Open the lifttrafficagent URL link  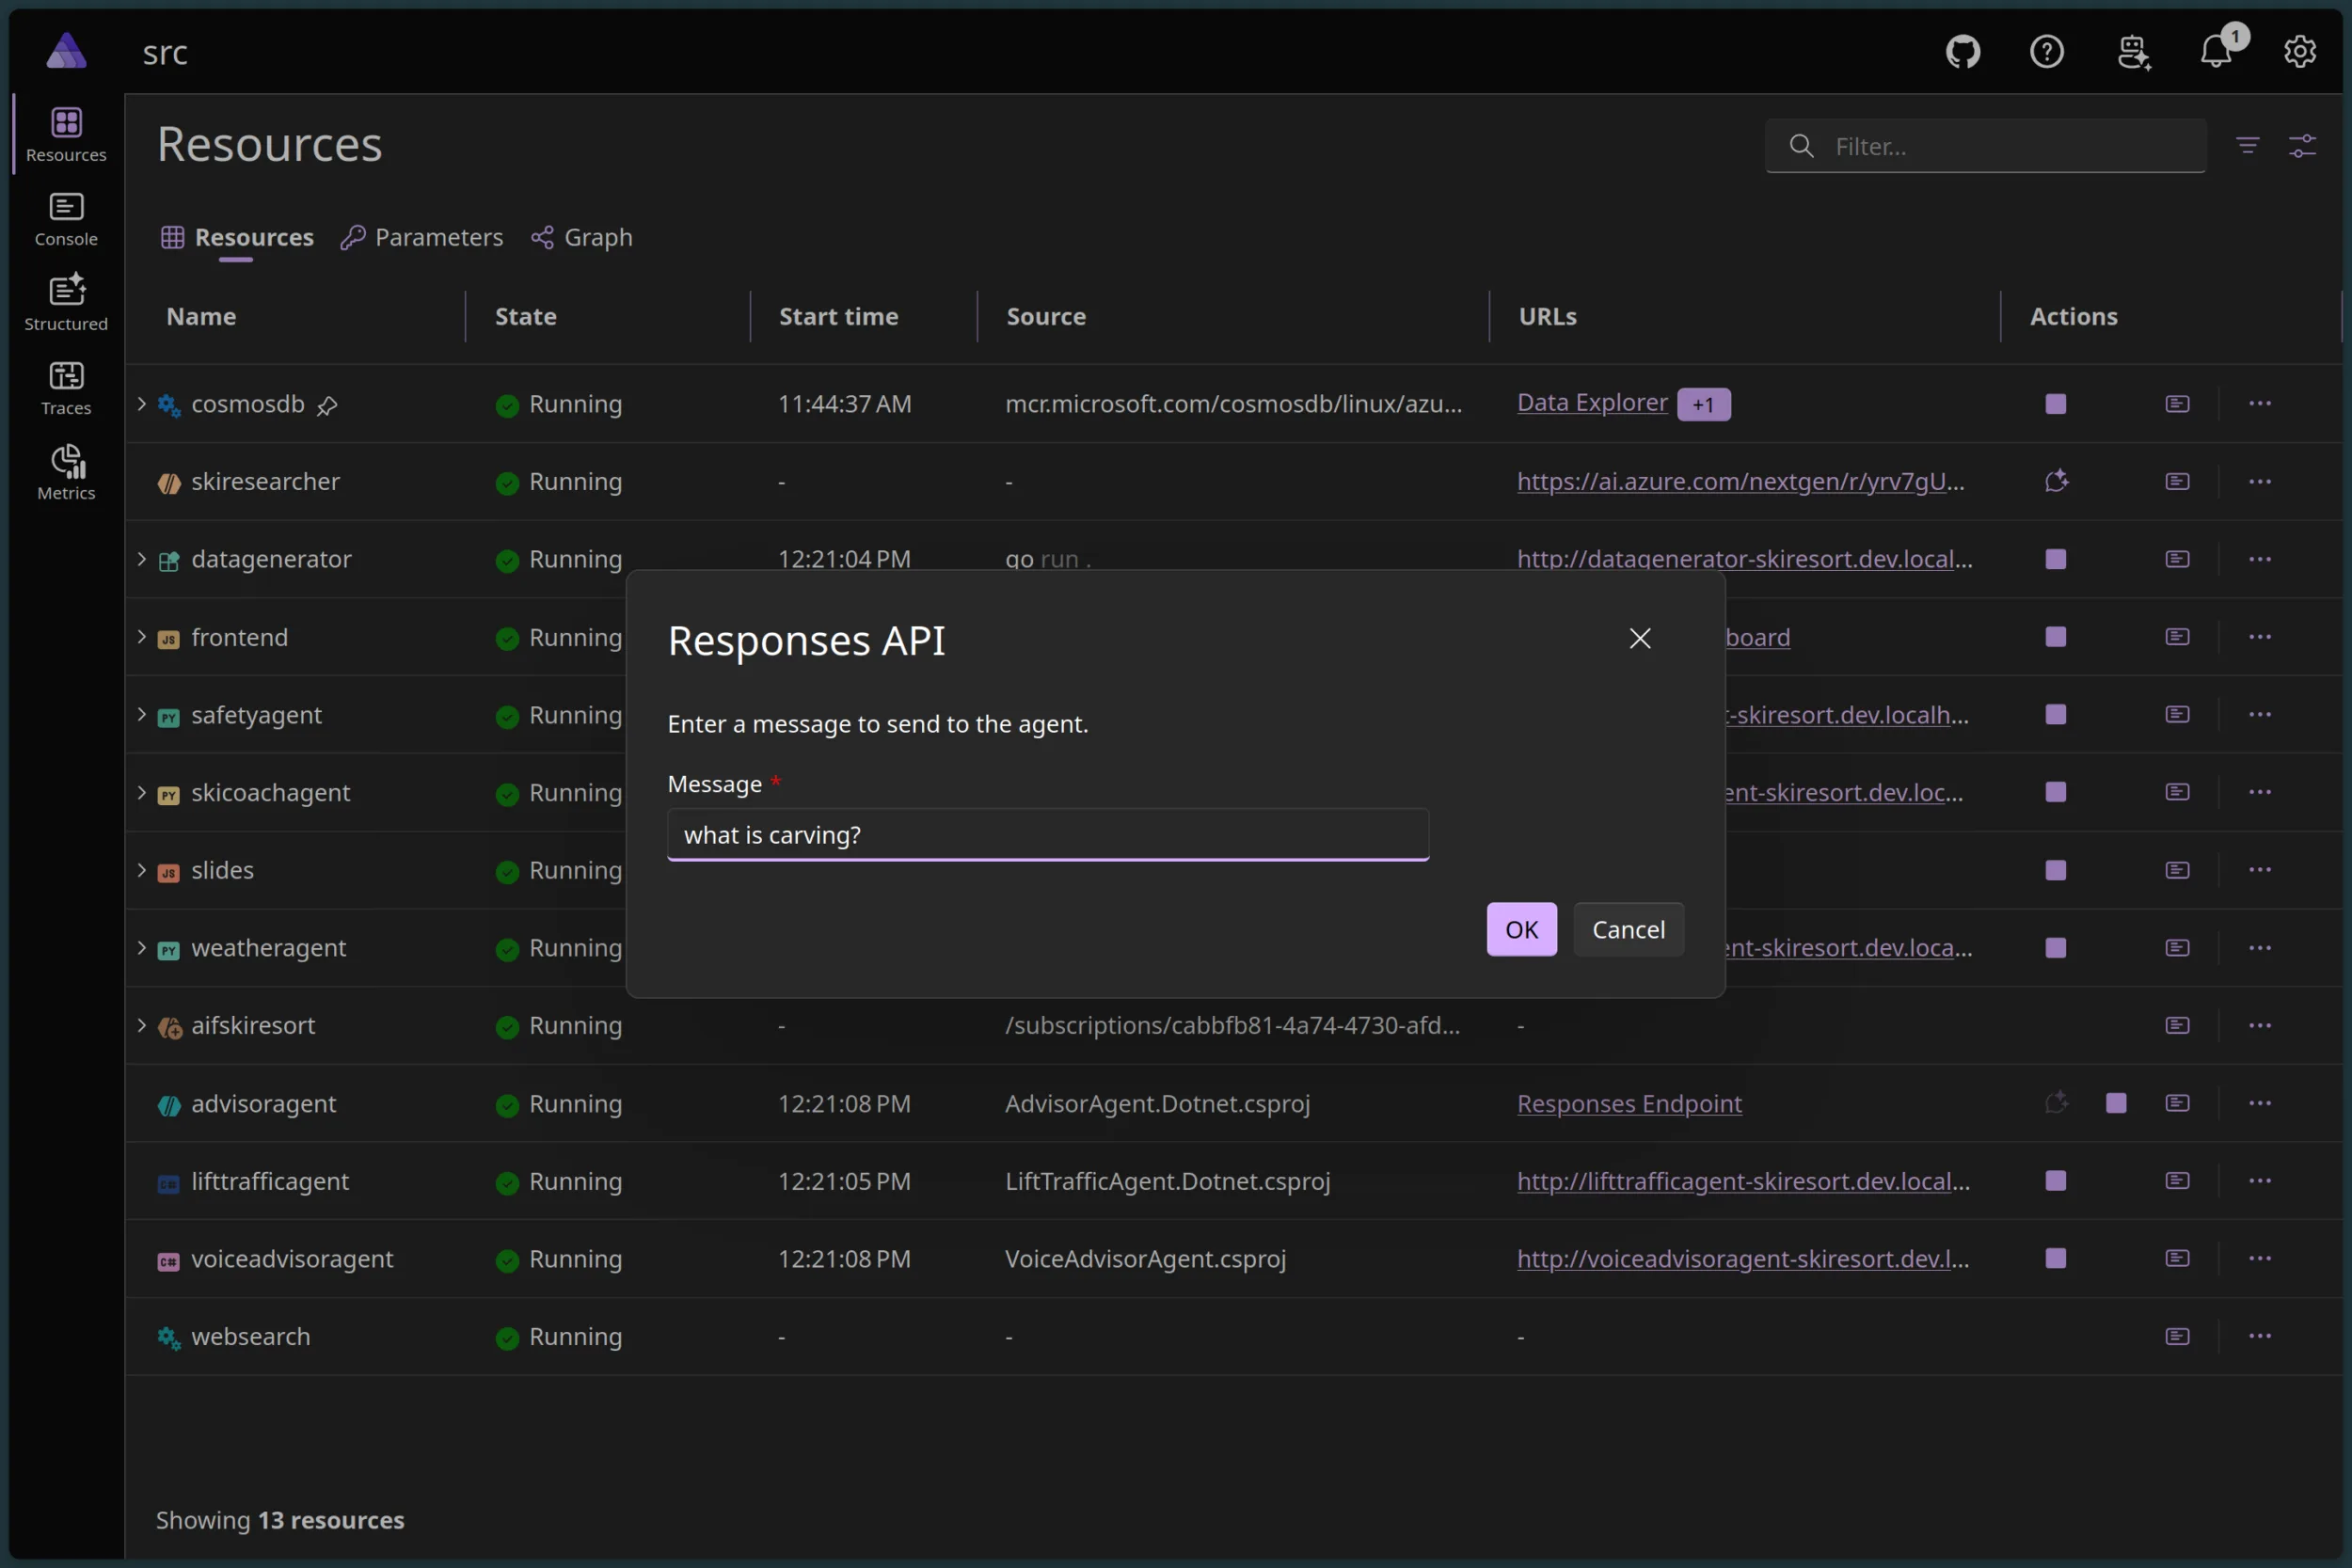pos(1744,1181)
